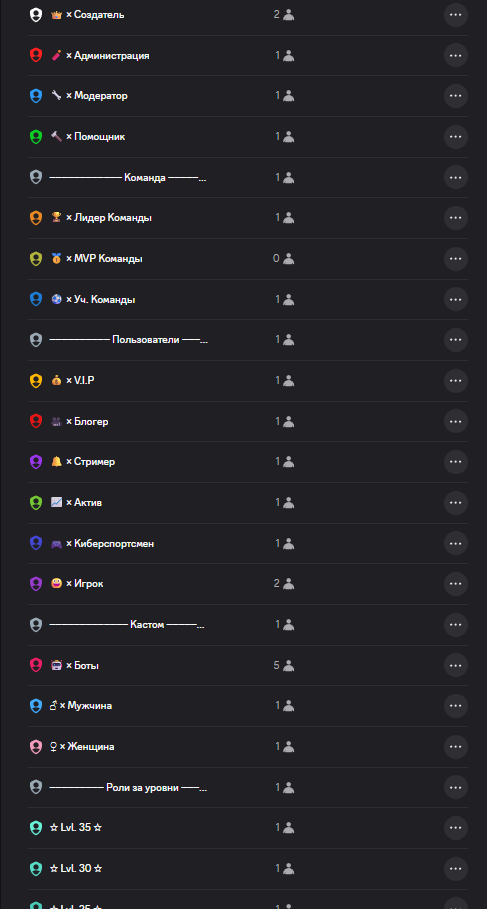Select the Киберспортсмен role row
Screen dimensions: 487x909
(x=248, y=543)
